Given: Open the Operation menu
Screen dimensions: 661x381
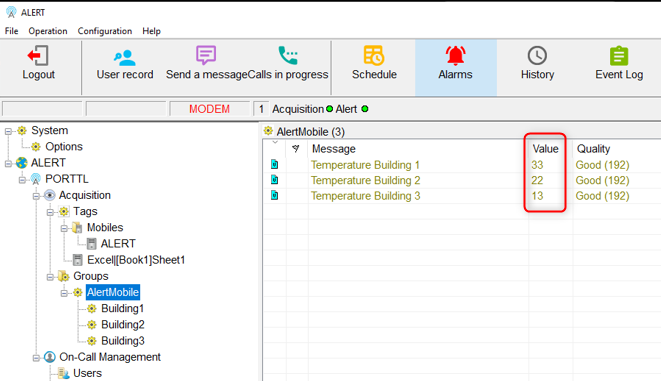Looking at the screenshot, I should click(48, 31).
